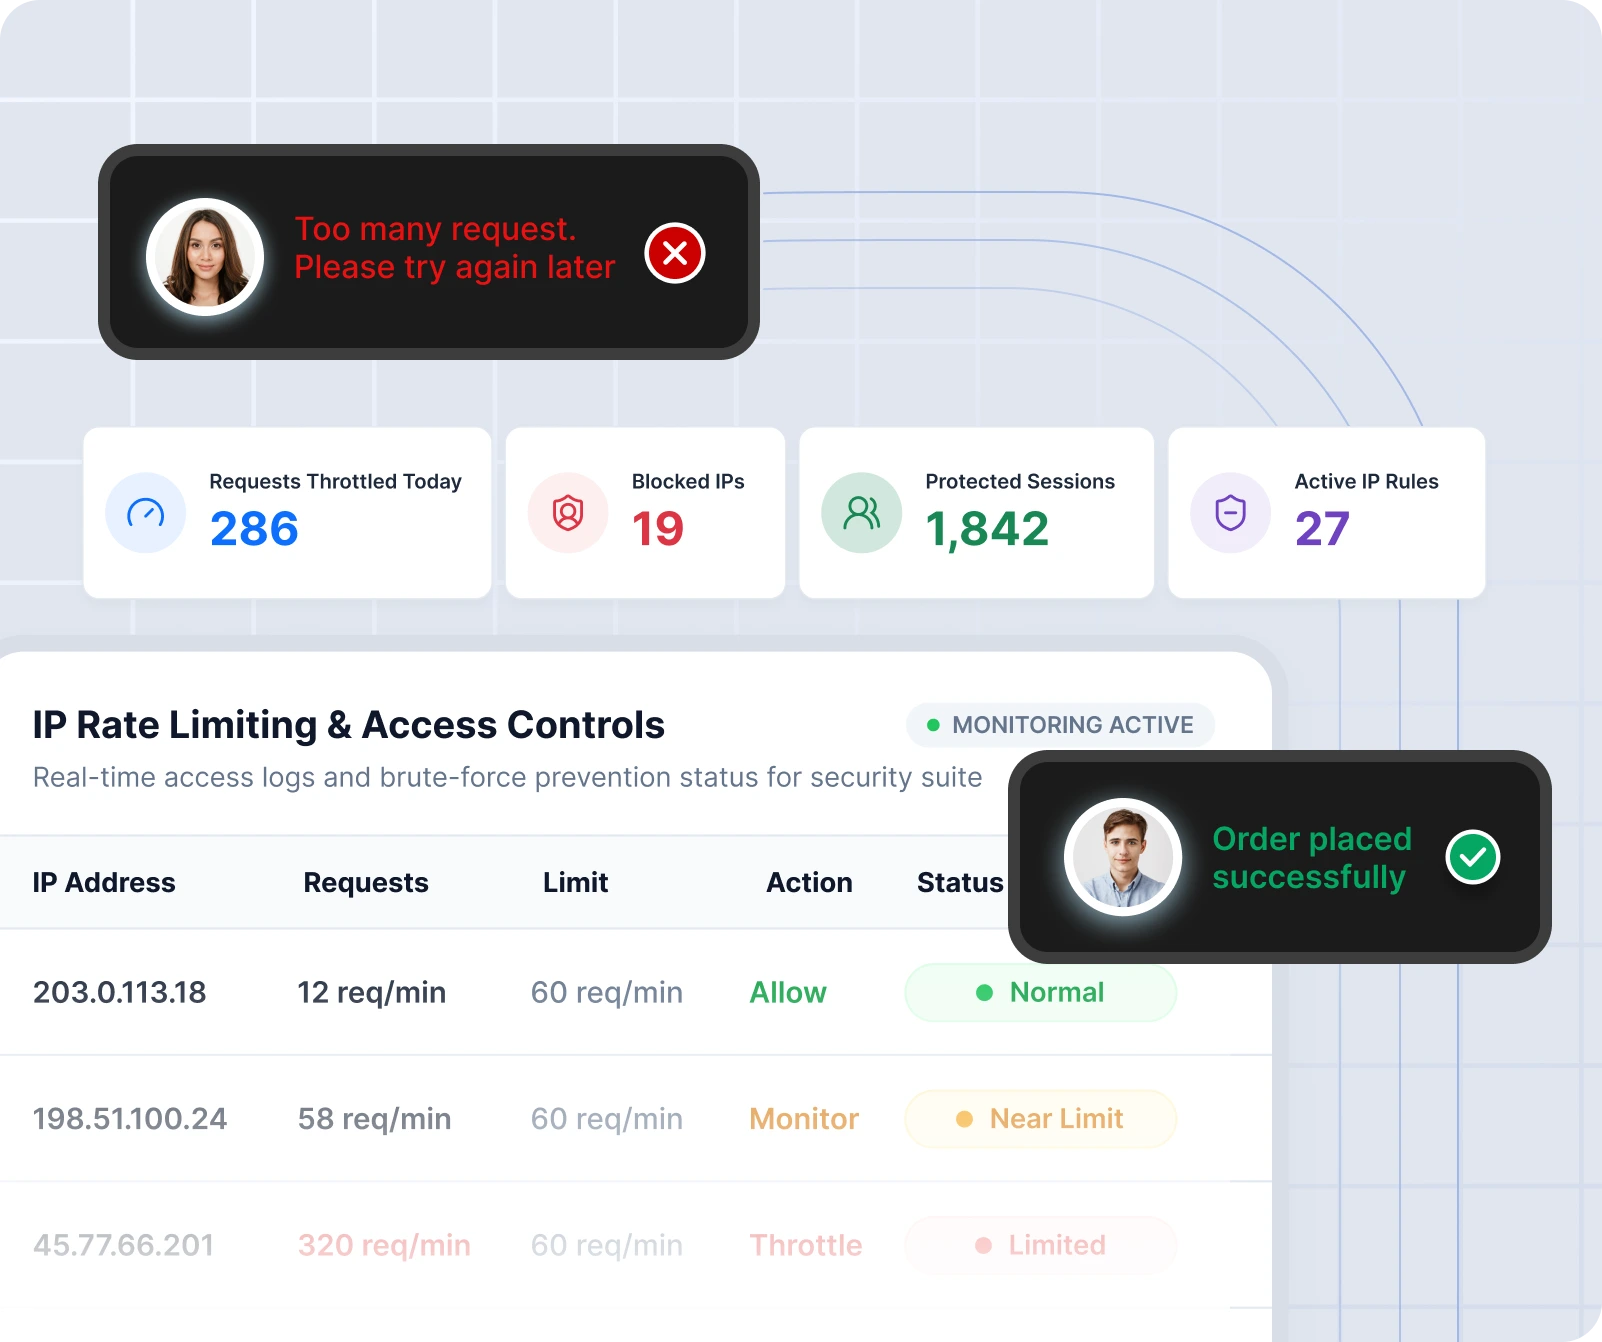
Task: Click the 60 req/min limit for 45.77.66.201
Action: 607,1245
